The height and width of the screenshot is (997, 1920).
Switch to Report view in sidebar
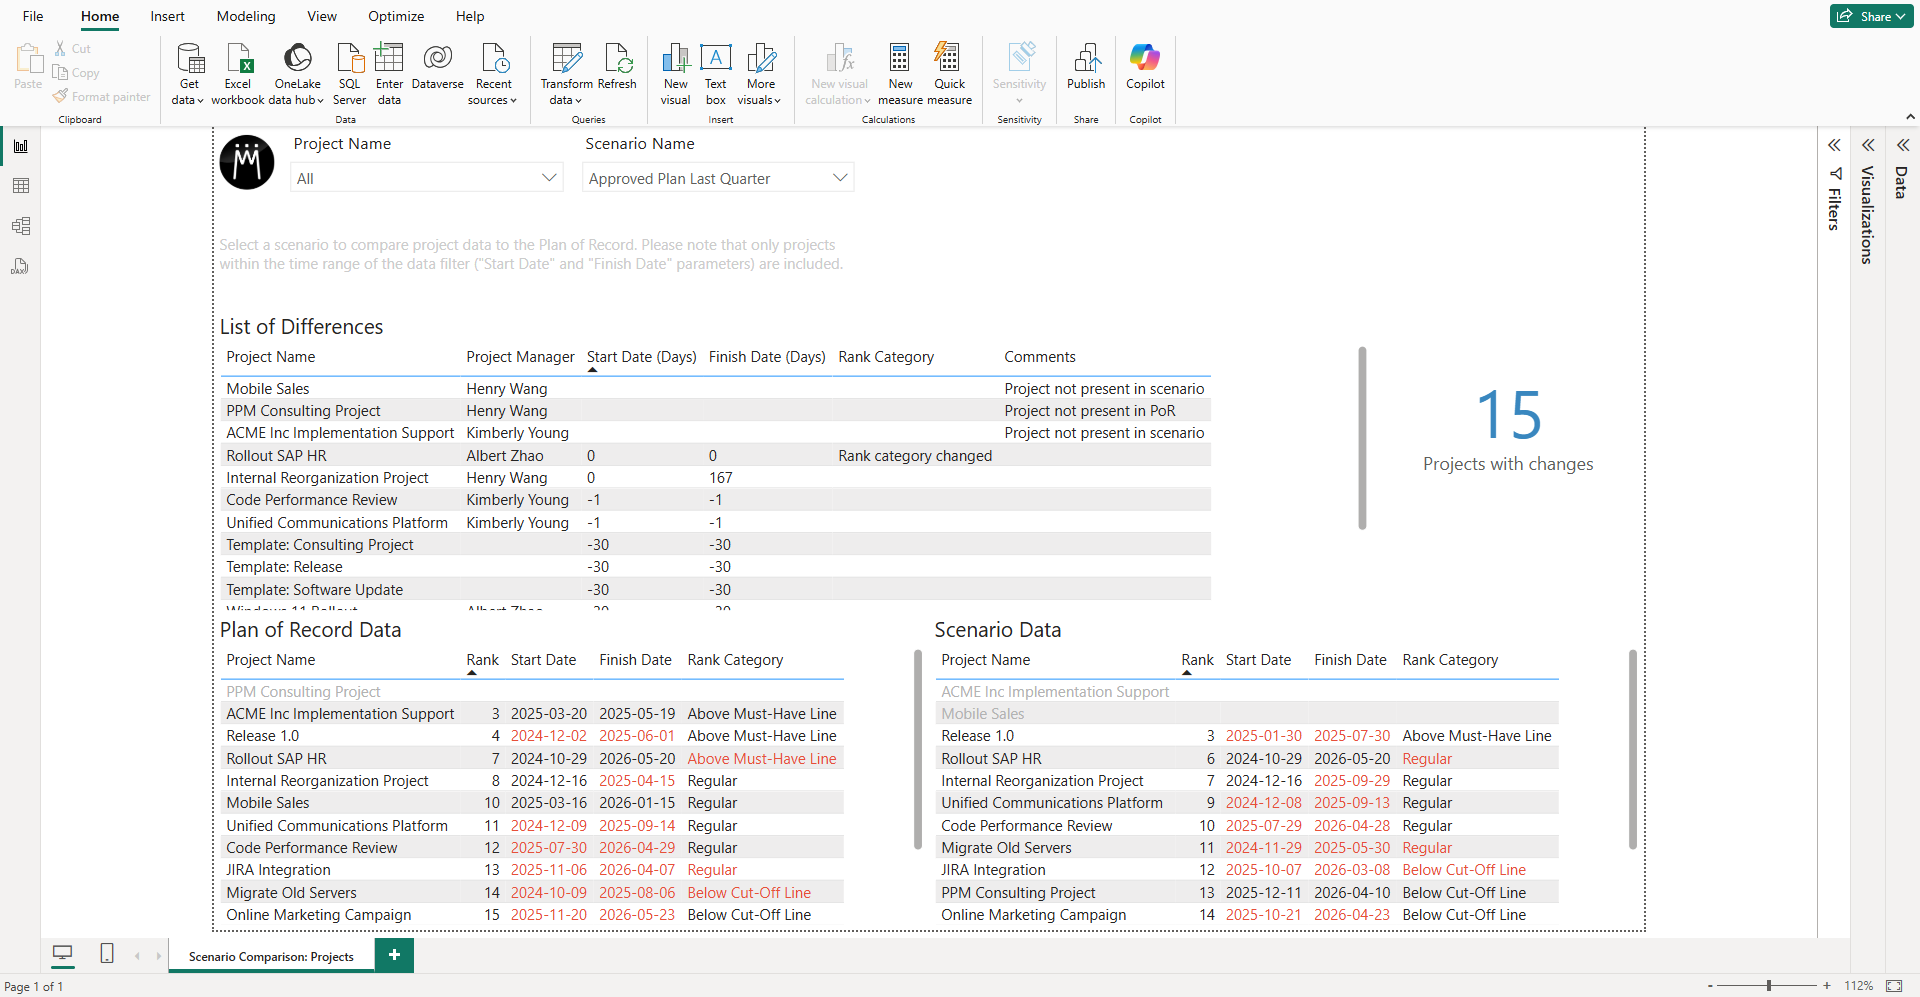(20, 146)
